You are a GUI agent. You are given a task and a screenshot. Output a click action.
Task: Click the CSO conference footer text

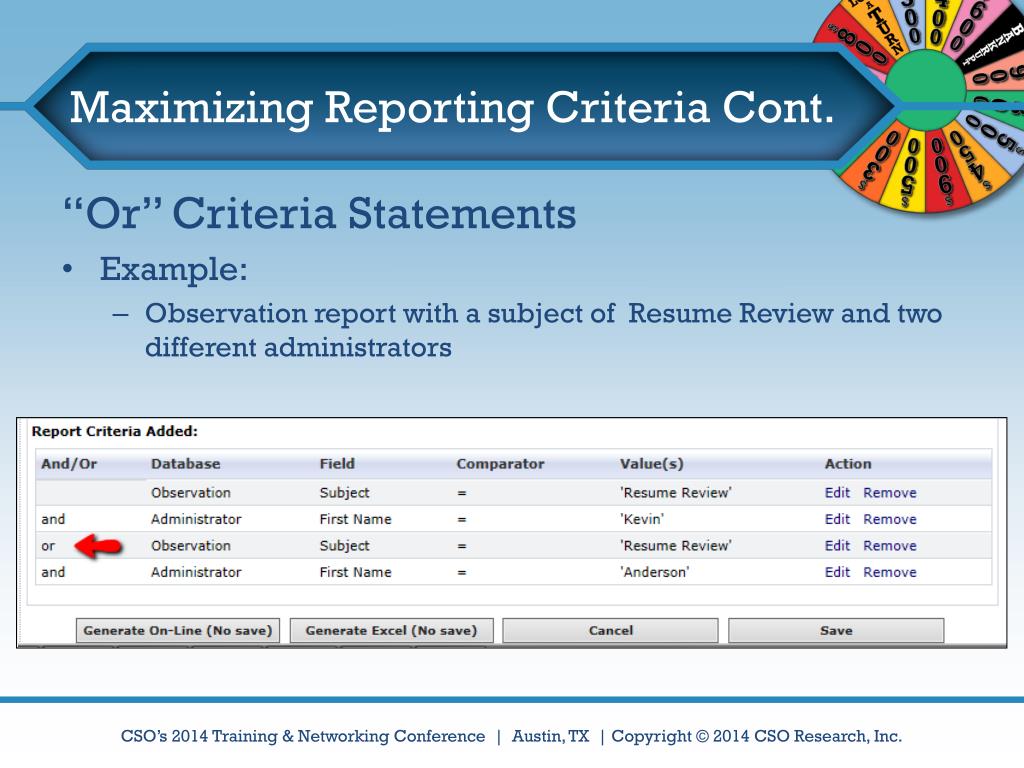point(511,736)
